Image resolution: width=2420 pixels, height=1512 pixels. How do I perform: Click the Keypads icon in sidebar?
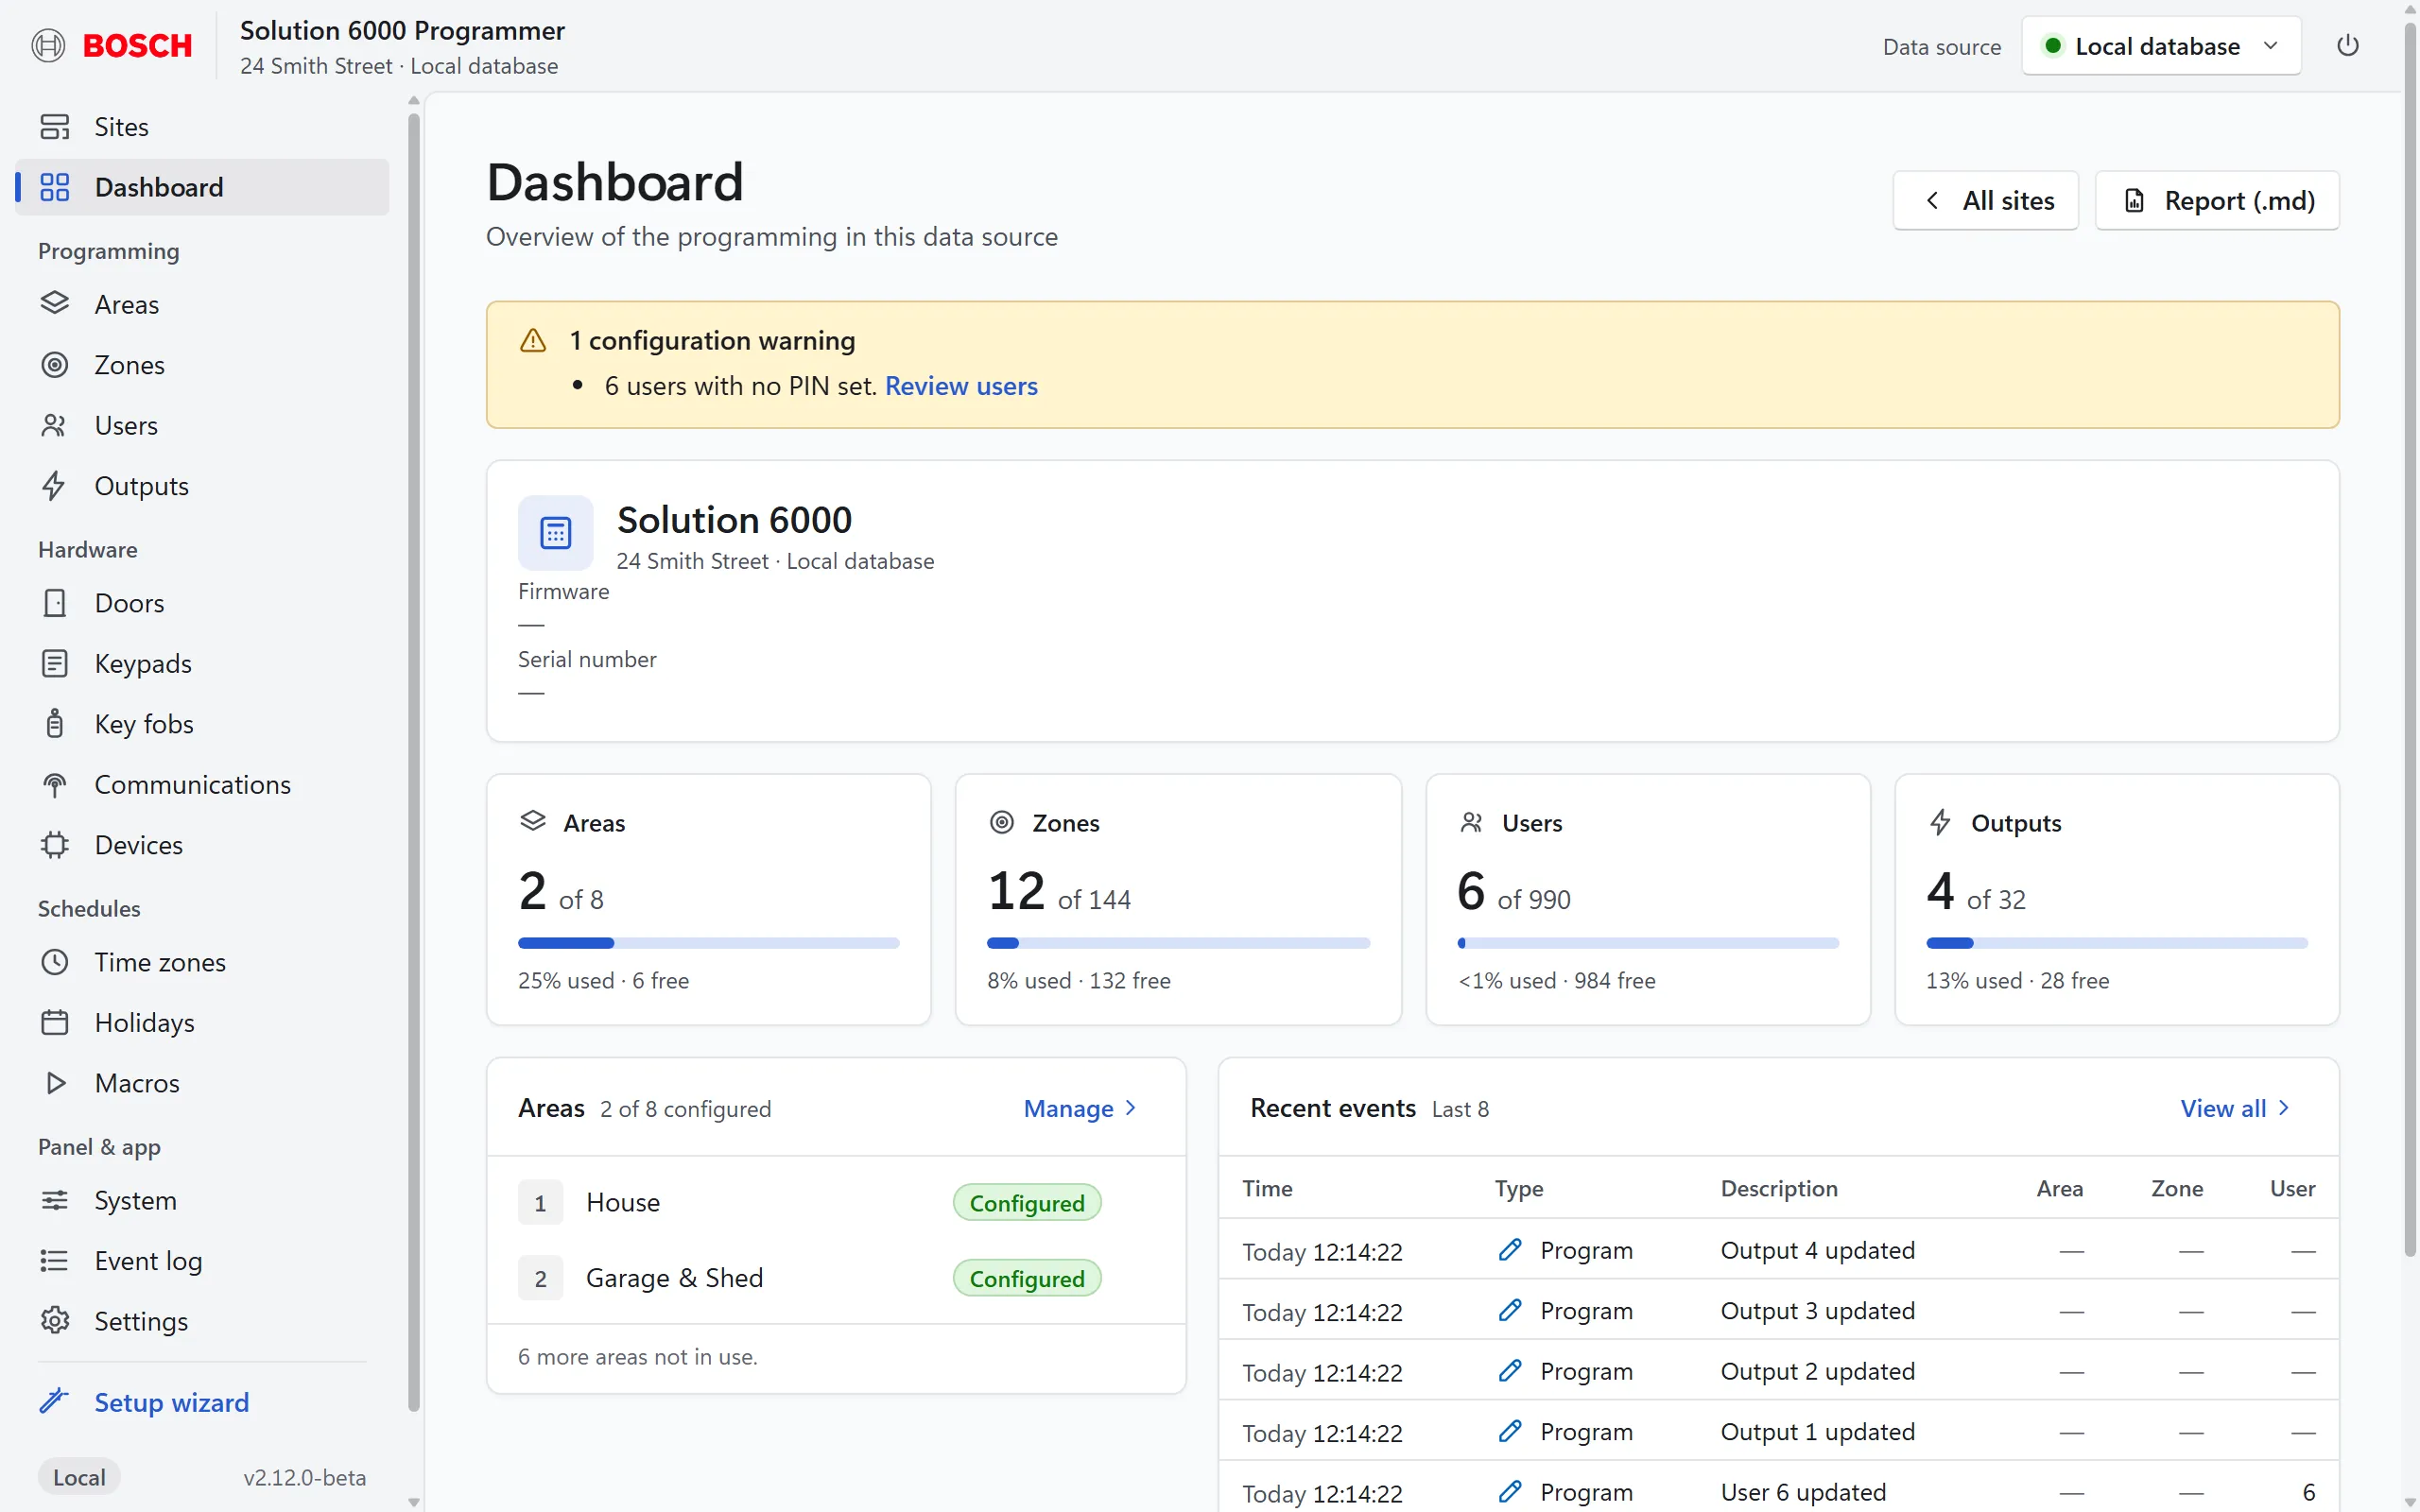[54, 663]
